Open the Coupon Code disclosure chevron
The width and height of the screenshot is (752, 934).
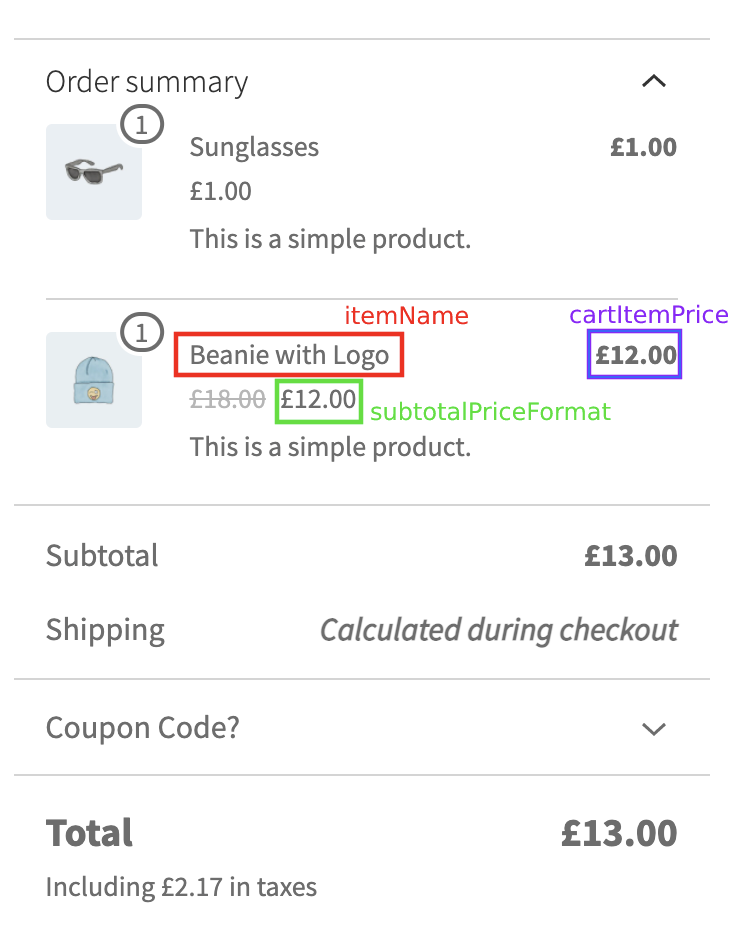pos(655,729)
